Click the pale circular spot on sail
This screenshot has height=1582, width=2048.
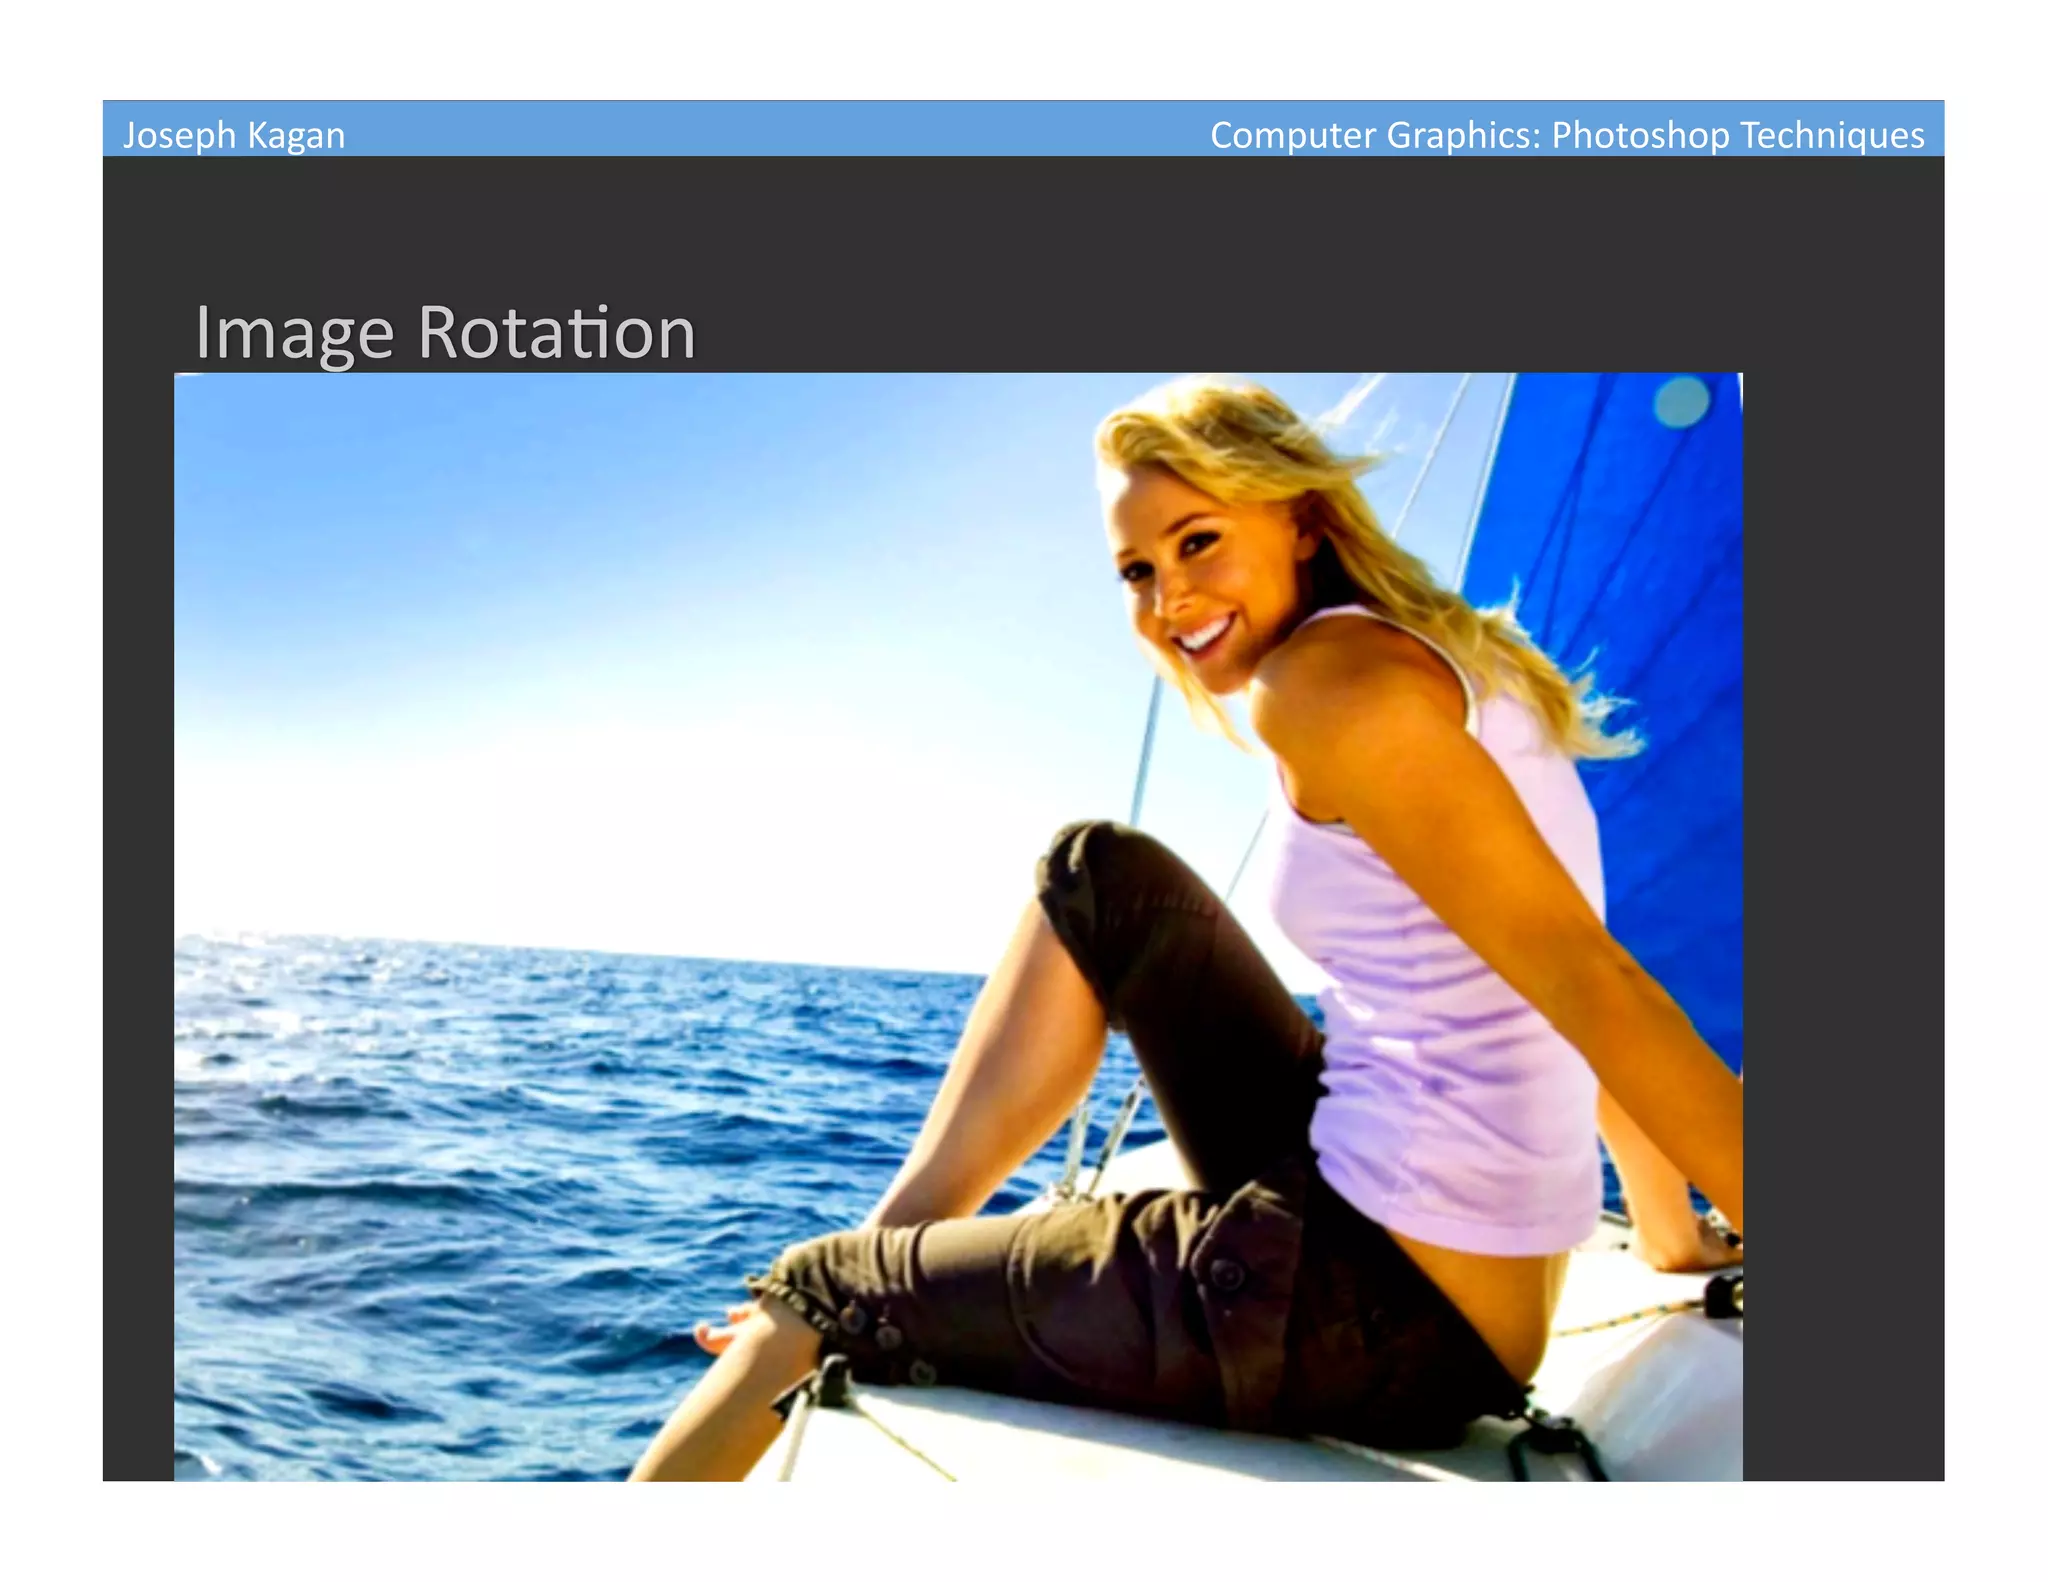(1681, 402)
